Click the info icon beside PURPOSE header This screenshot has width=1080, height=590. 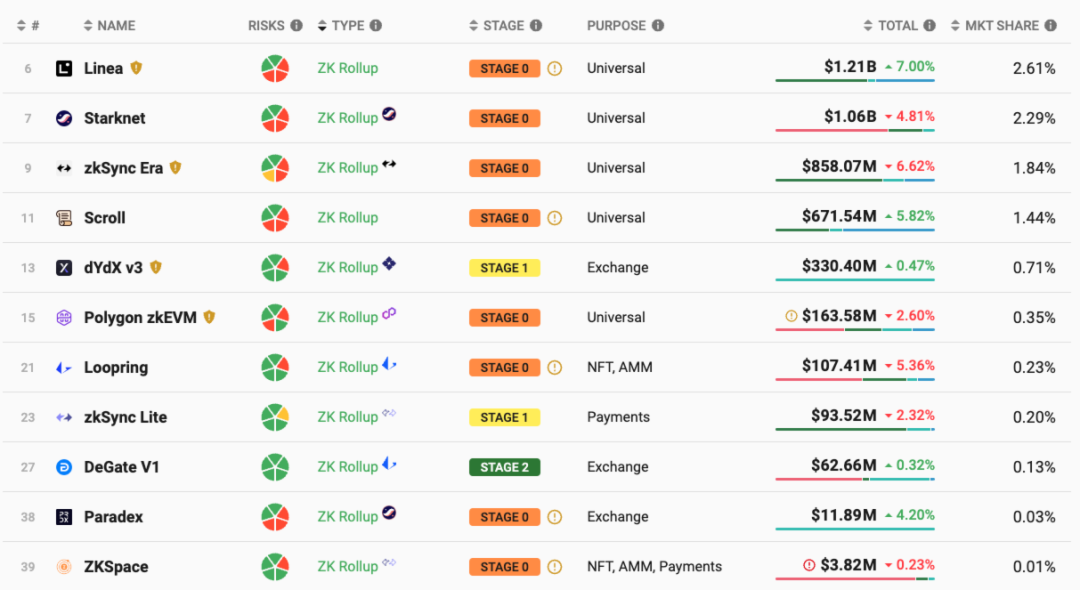point(657,26)
